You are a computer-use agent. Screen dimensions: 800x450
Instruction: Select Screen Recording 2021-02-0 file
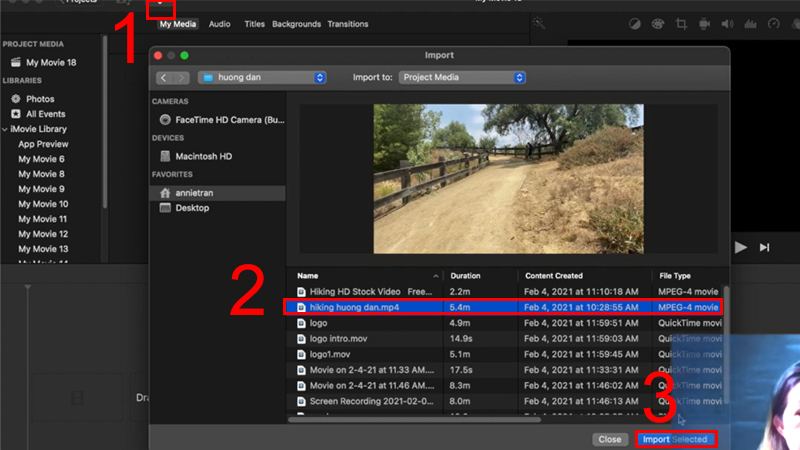pyautogui.click(x=505, y=401)
